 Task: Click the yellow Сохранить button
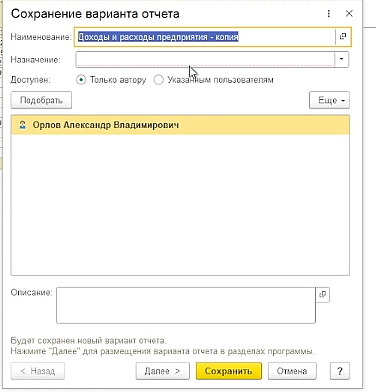(229, 371)
